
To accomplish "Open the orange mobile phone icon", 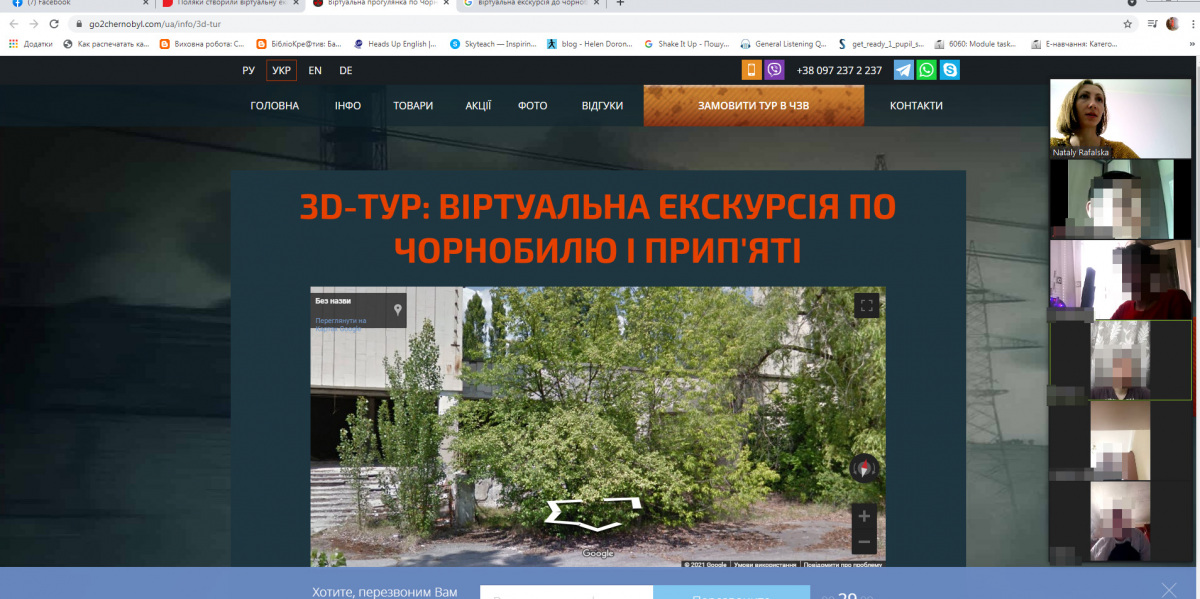I will 751,70.
